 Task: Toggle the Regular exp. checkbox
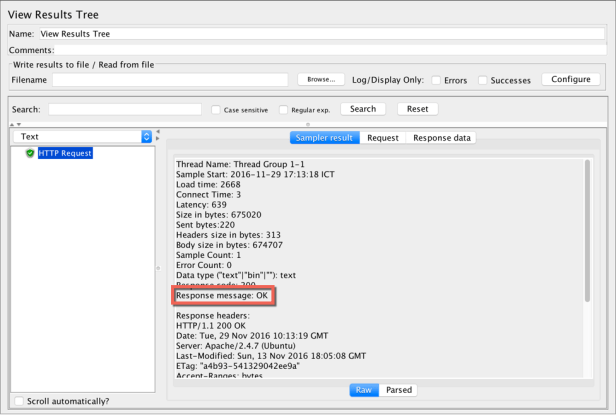click(283, 109)
